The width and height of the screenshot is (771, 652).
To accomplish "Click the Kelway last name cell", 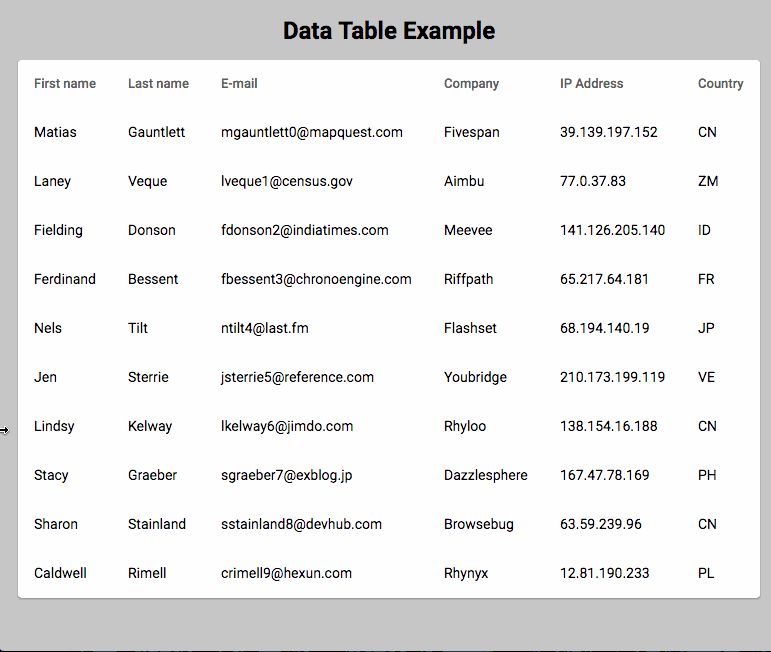I will (150, 426).
